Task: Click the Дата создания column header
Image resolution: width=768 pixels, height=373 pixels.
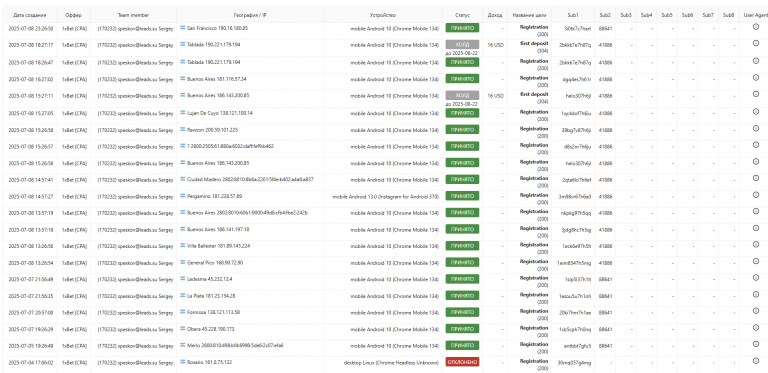Action: [x=30, y=15]
